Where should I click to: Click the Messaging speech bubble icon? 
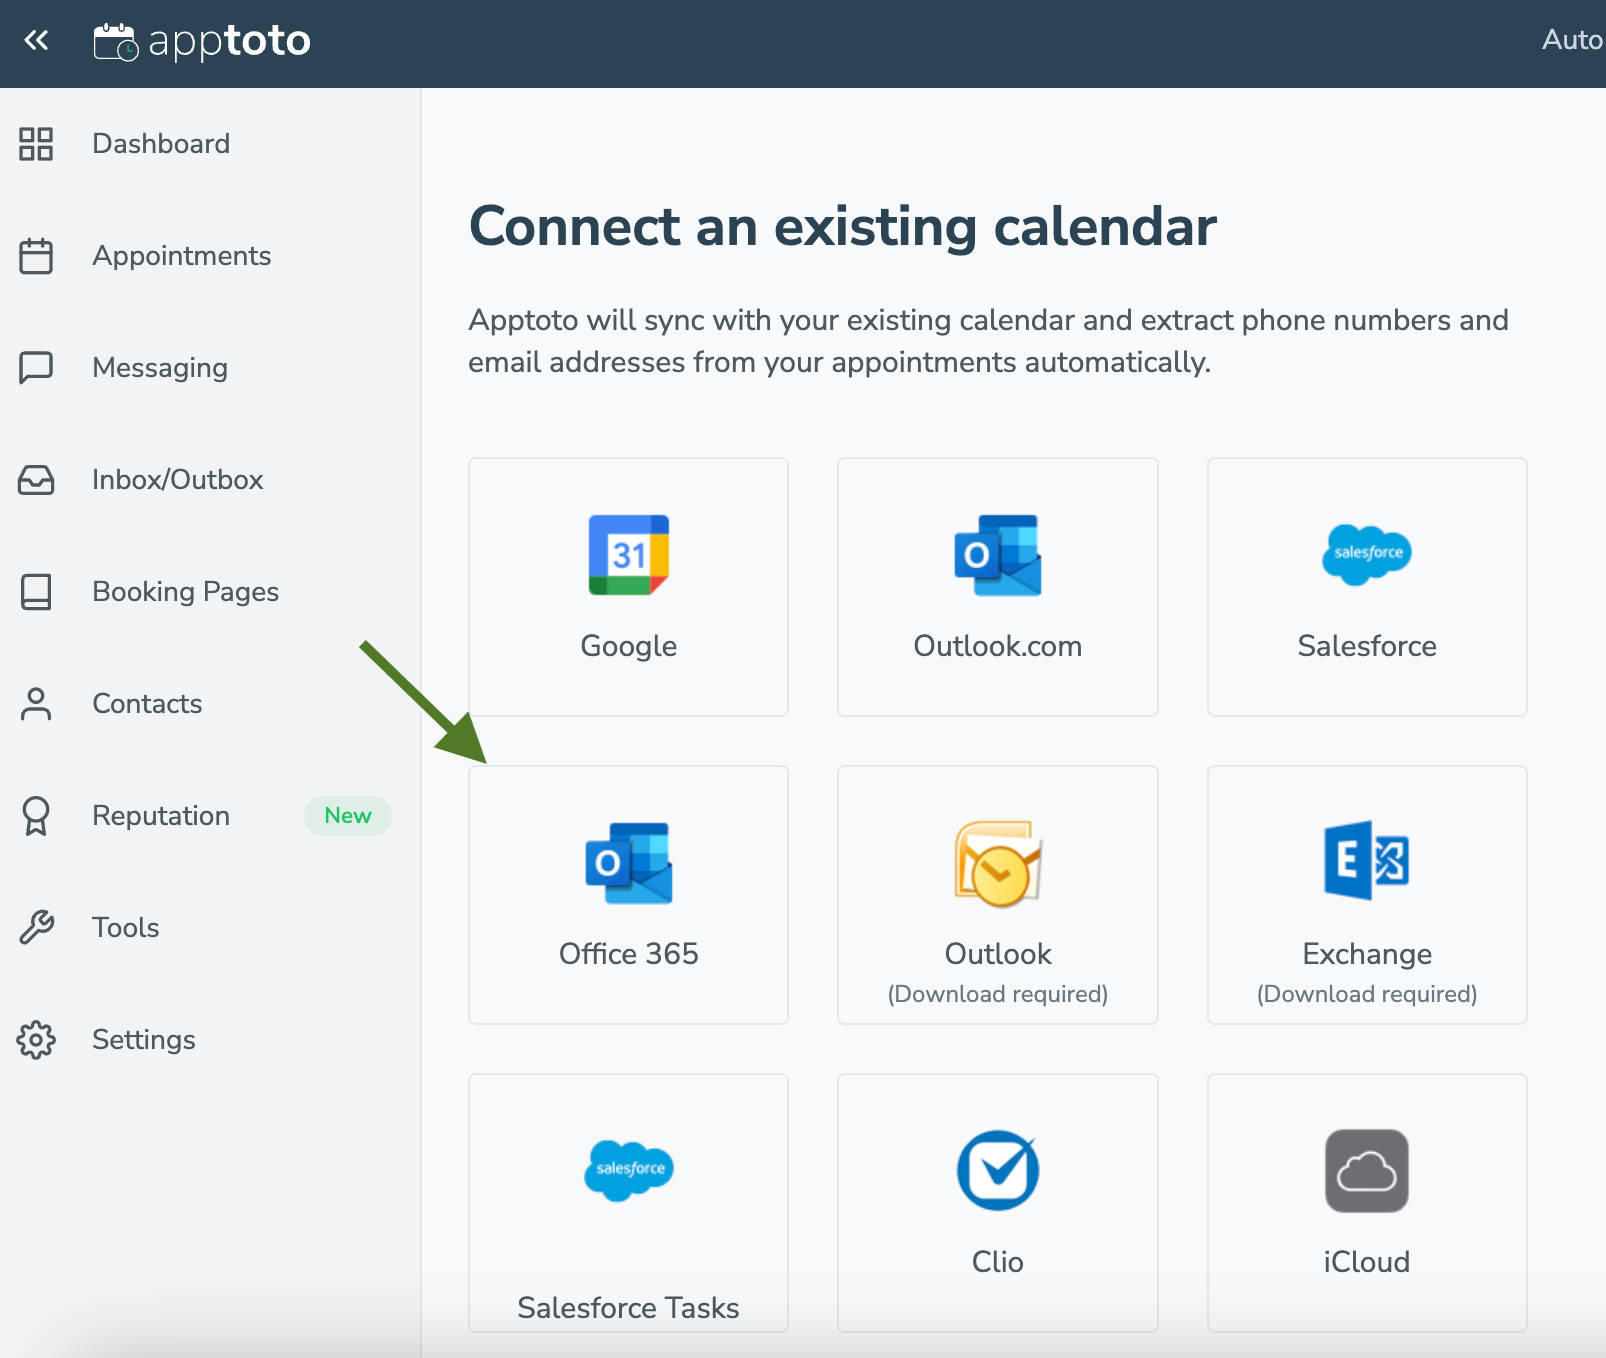36,368
